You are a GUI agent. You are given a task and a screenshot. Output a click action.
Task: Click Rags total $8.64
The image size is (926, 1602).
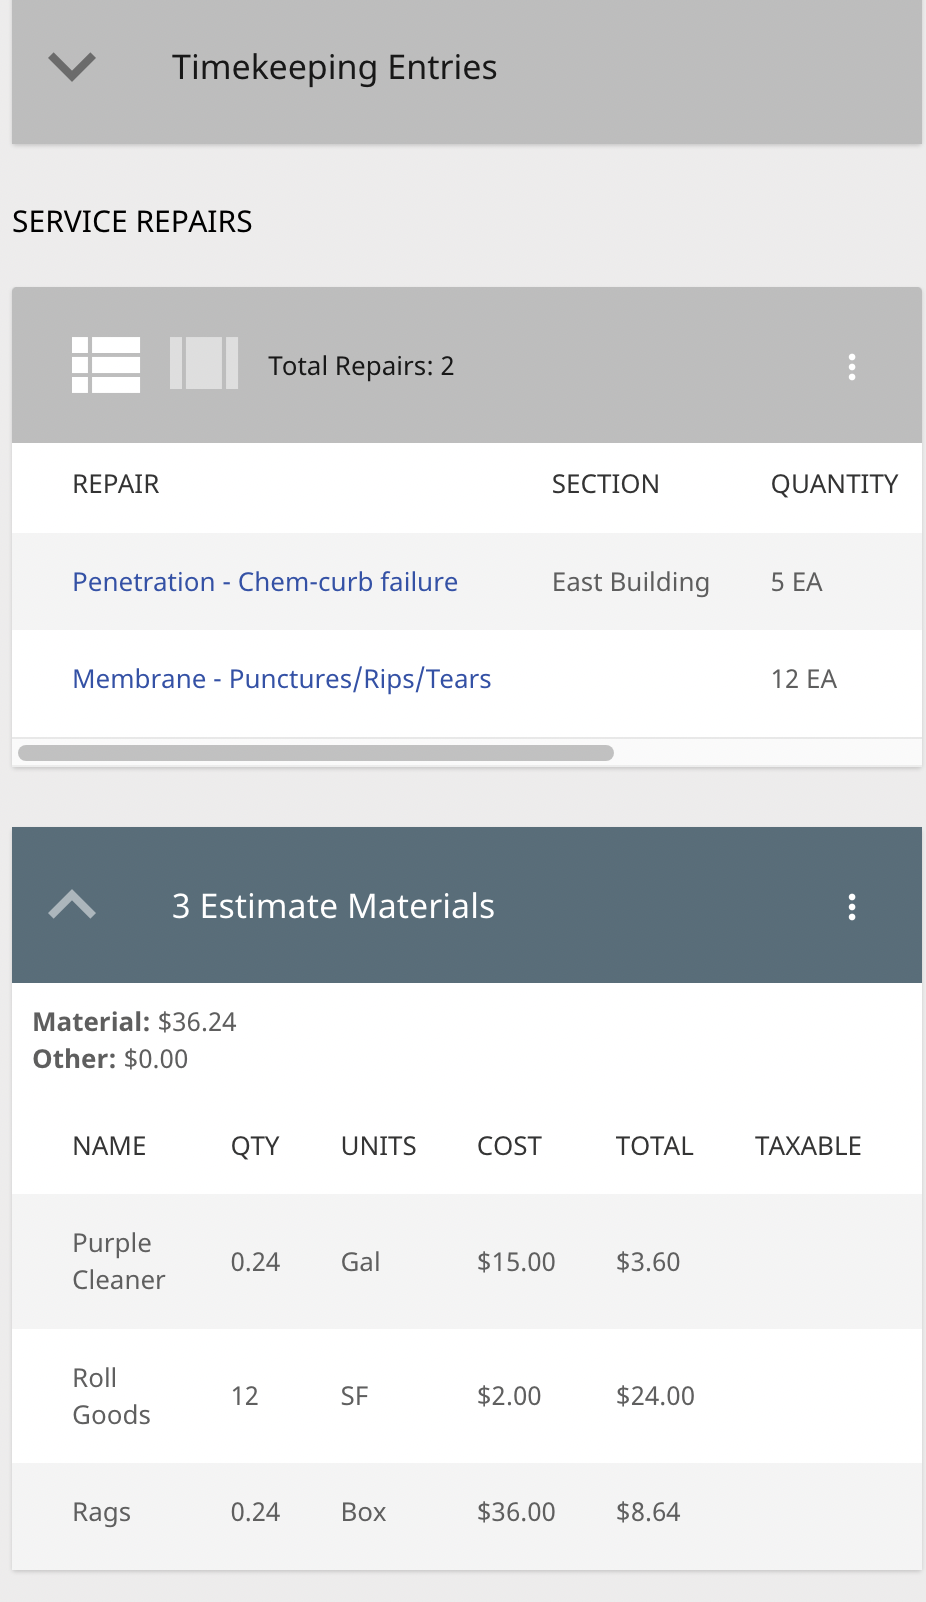(648, 1512)
